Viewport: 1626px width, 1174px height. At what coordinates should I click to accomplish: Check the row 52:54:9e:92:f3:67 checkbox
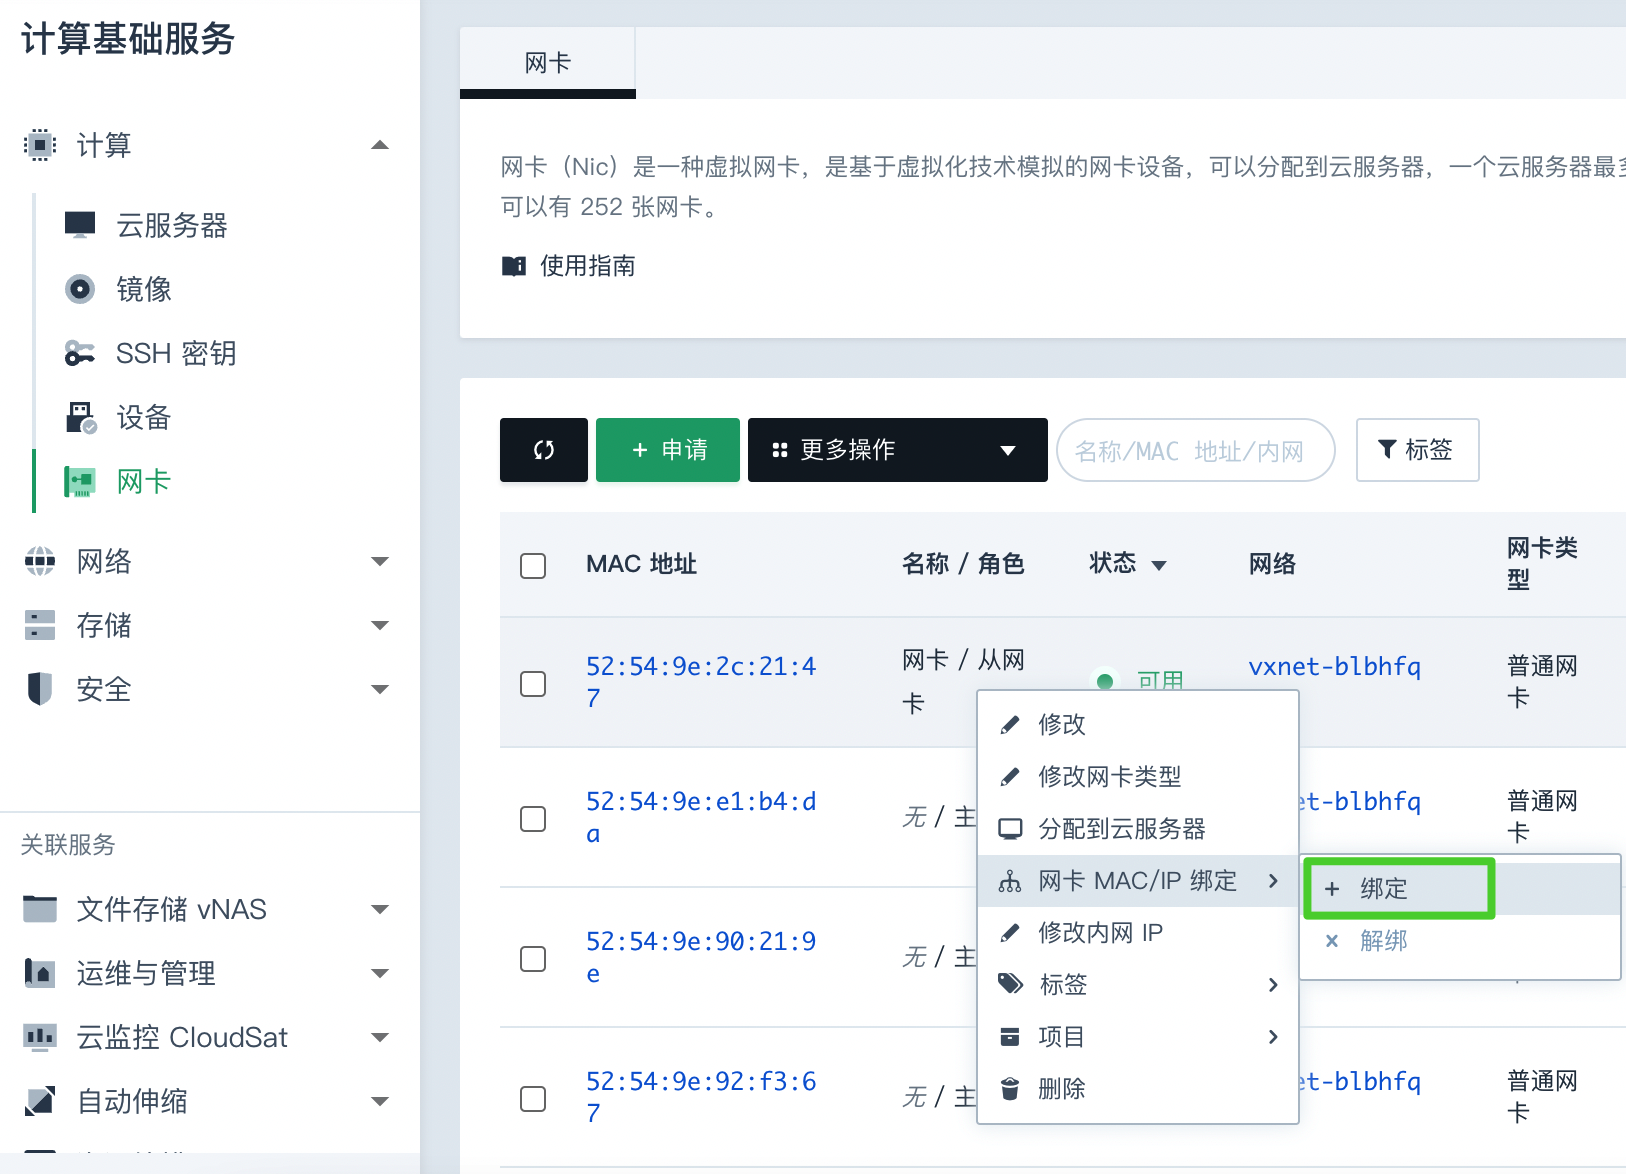(533, 1099)
